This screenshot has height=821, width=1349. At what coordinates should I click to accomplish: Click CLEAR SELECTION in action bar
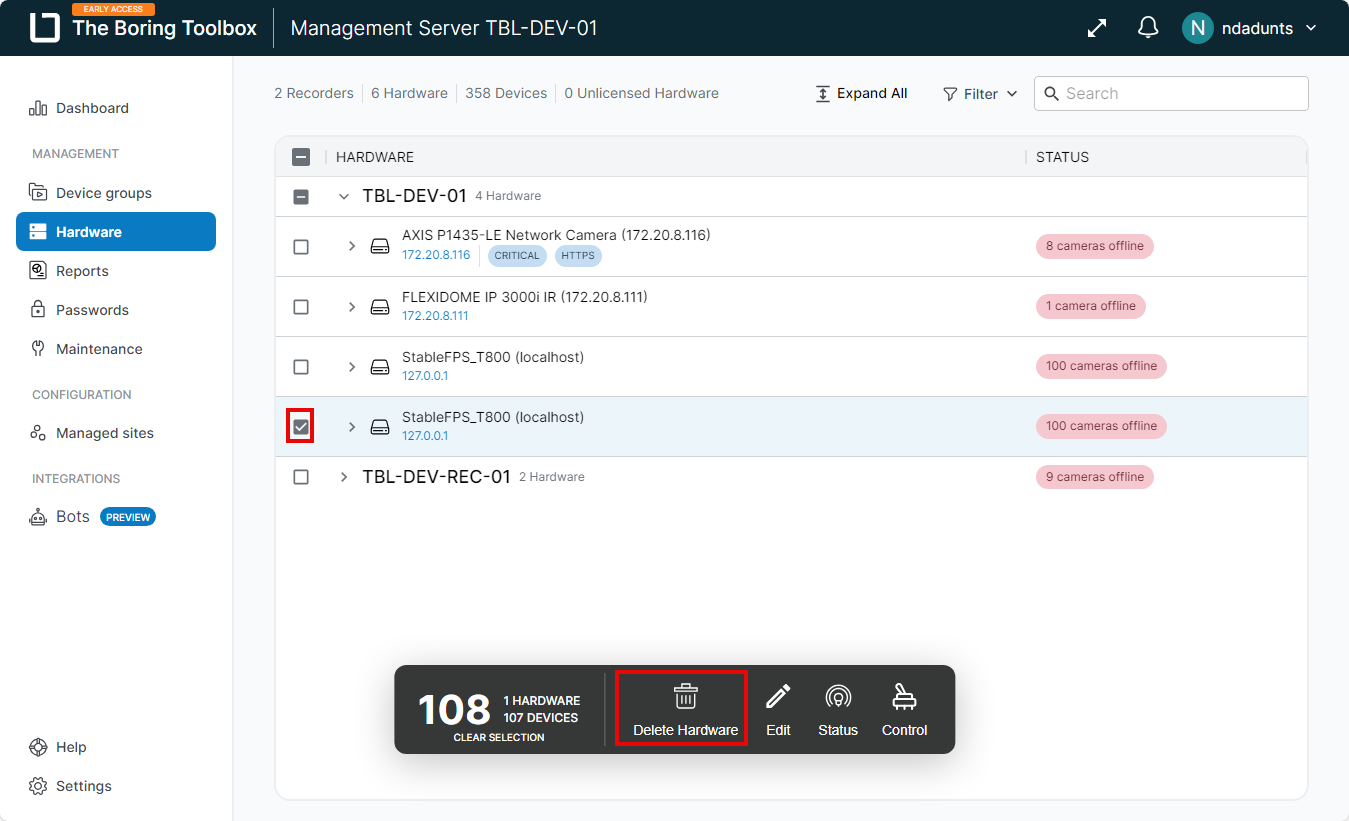(x=499, y=738)
